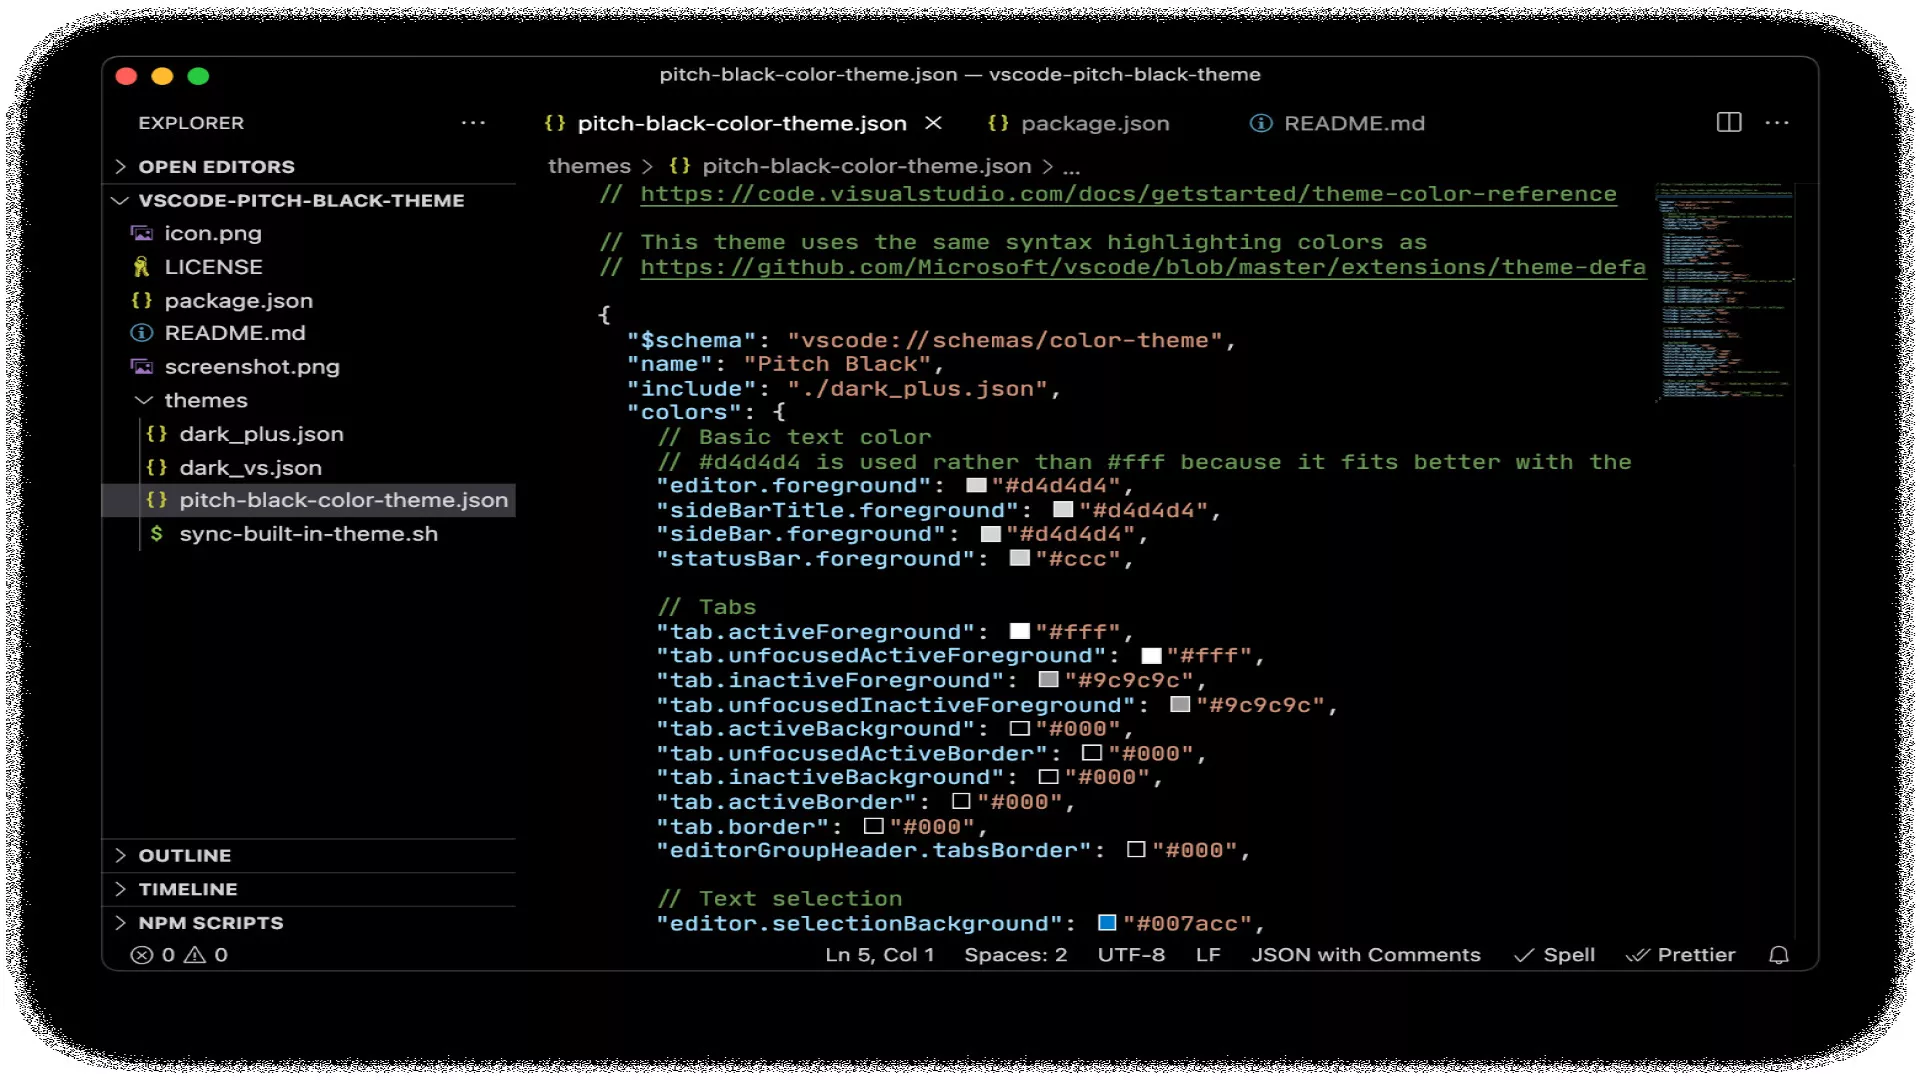Click the Spell checker status item

coord(1555,955)
